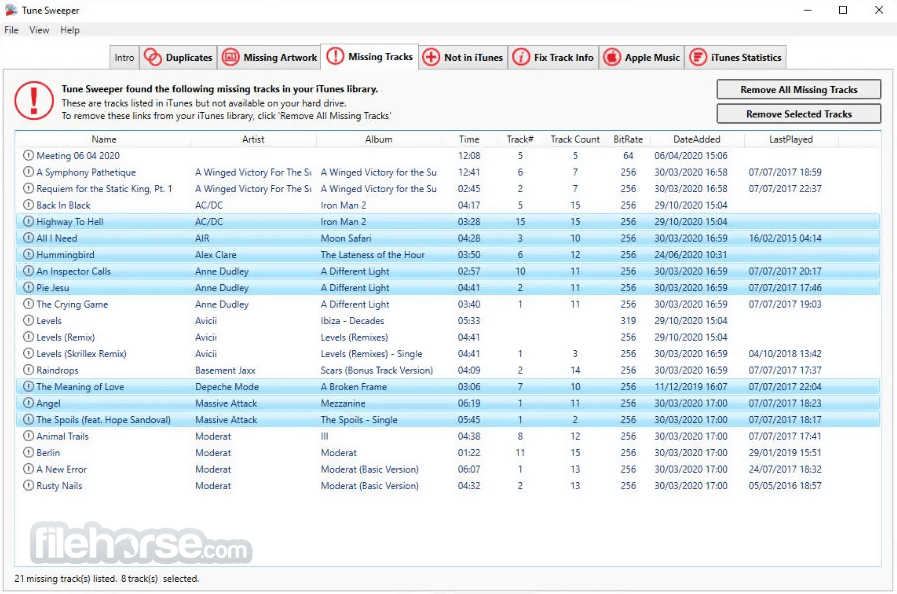Open the Help menu
897x594 pixels.
point(70,30)
